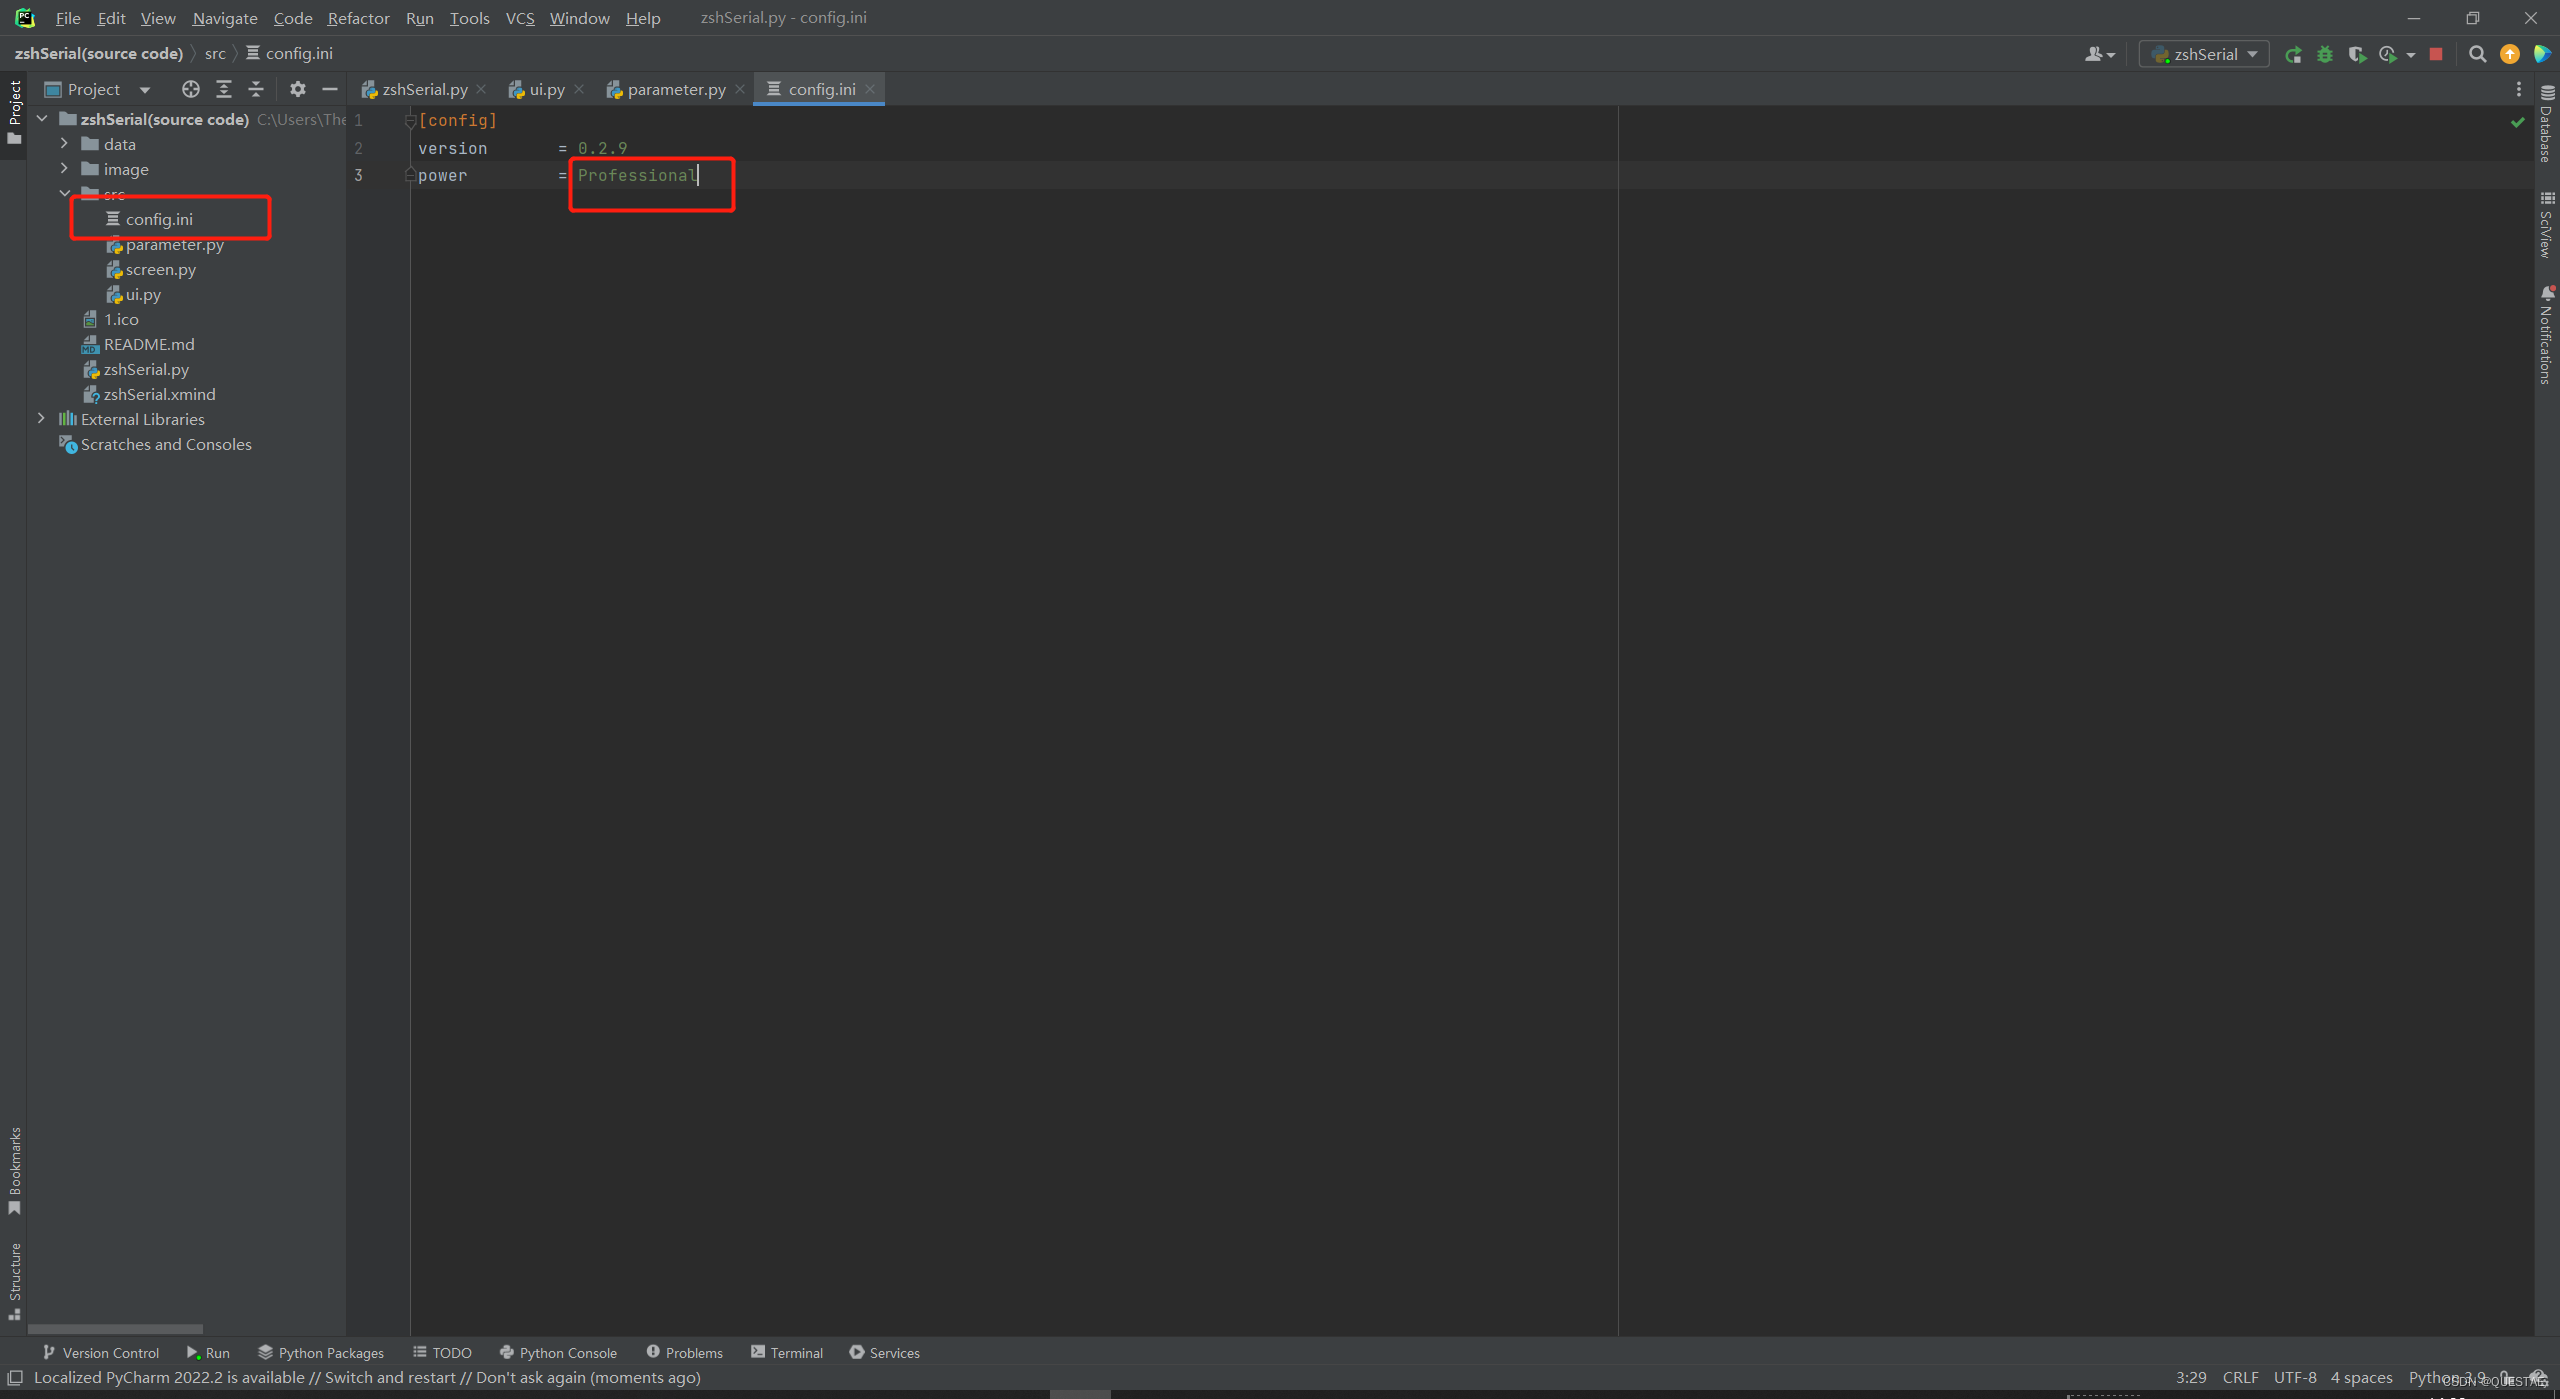This screenshot has height=1399, width=2560.
Task: Collapse all in Project panel
Action: tap(256, 89)
